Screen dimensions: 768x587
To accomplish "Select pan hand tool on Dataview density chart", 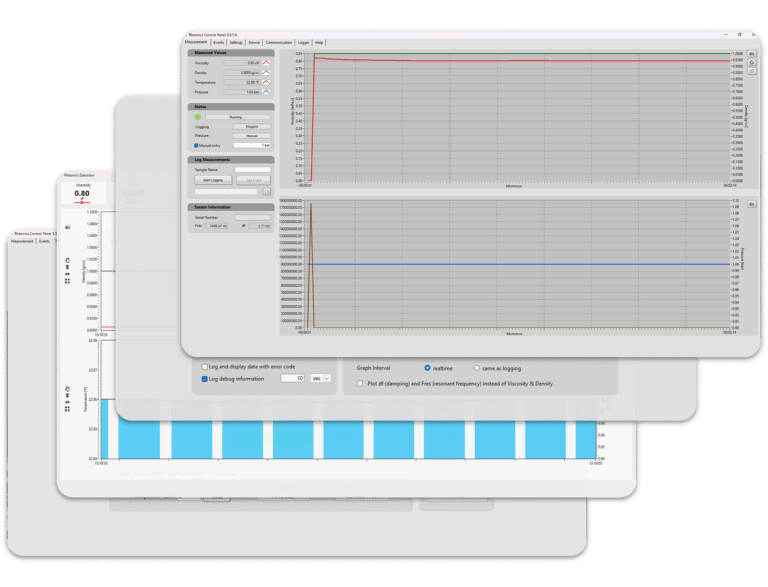I will [x=68, y=260].
